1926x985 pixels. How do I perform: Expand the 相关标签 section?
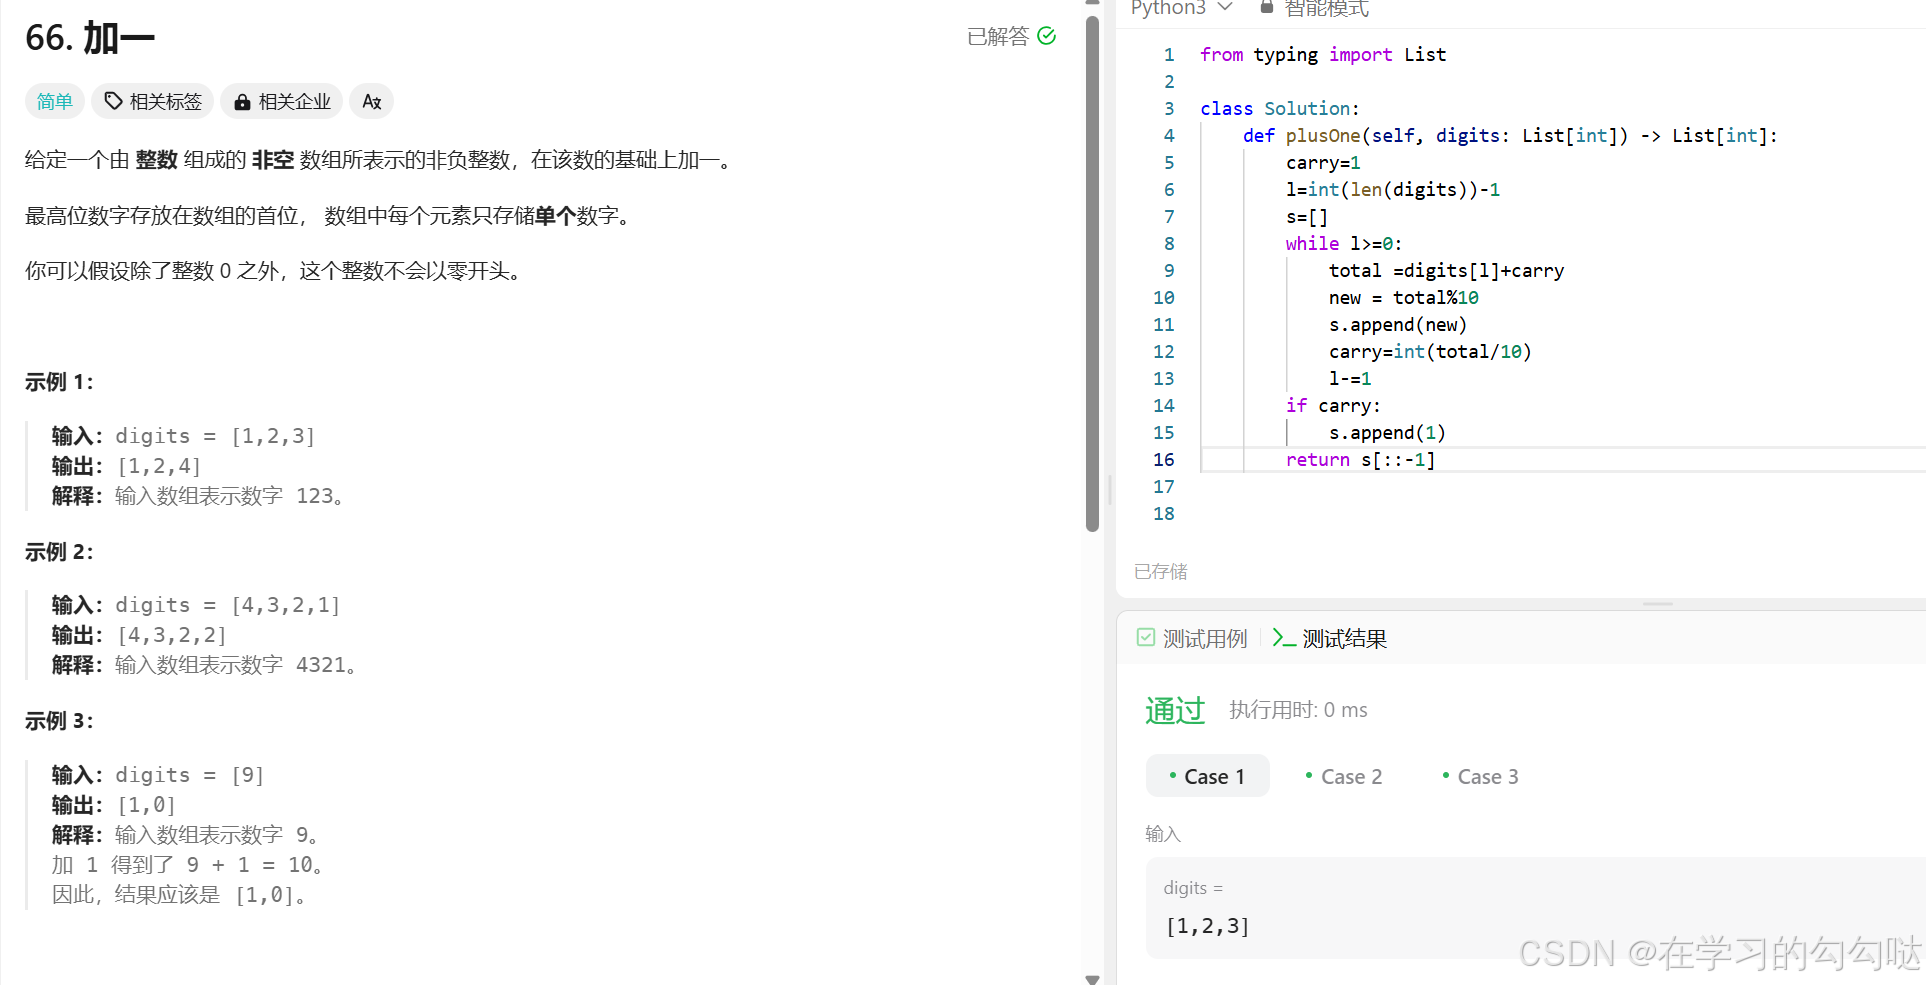click(x=152, y=101)
